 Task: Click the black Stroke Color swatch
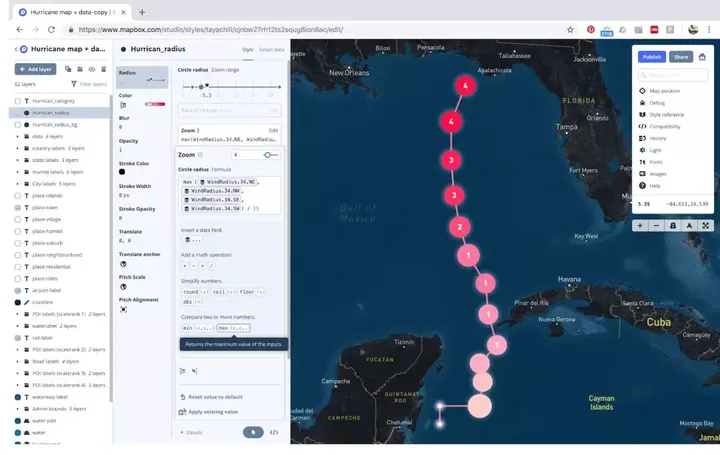coord(122,172)
